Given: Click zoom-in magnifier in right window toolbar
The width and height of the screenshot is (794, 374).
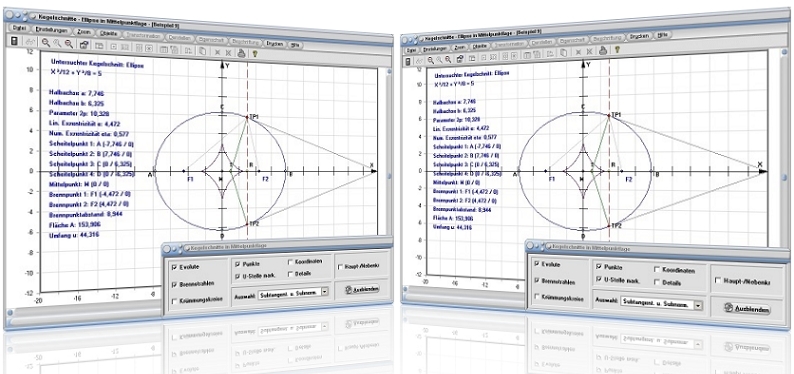Looking at the screenshot, I should pyautogui.click(x=430, y=60).
